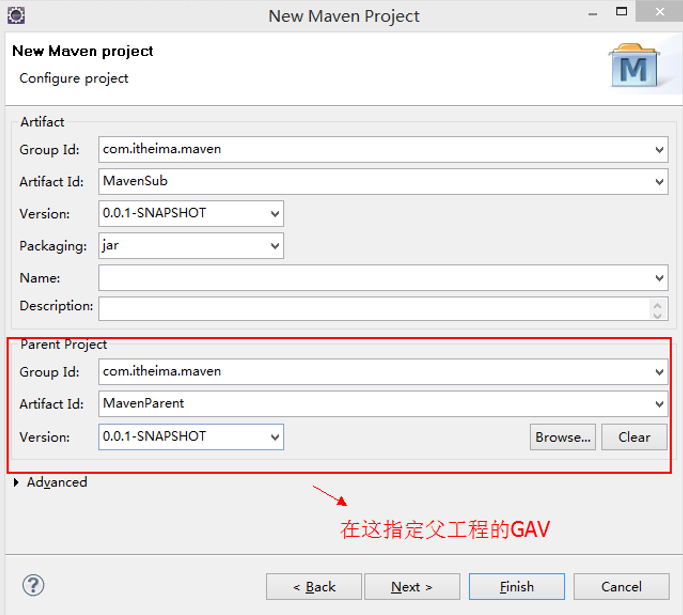Click Finish to create the project
The image size is (683, 615).
517,587
